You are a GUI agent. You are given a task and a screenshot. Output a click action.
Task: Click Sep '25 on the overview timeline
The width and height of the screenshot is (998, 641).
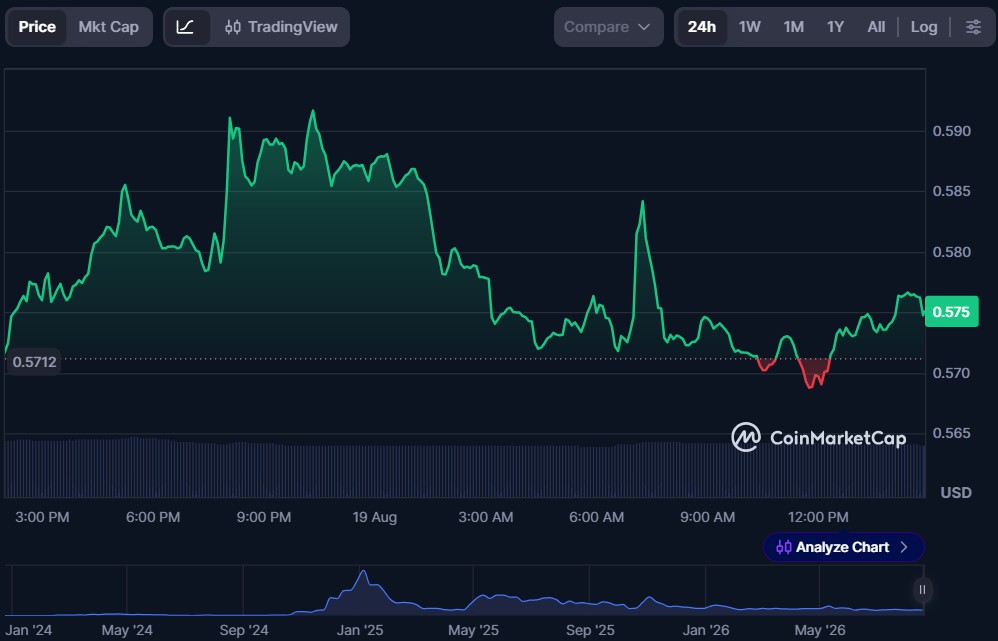point(590,630)
